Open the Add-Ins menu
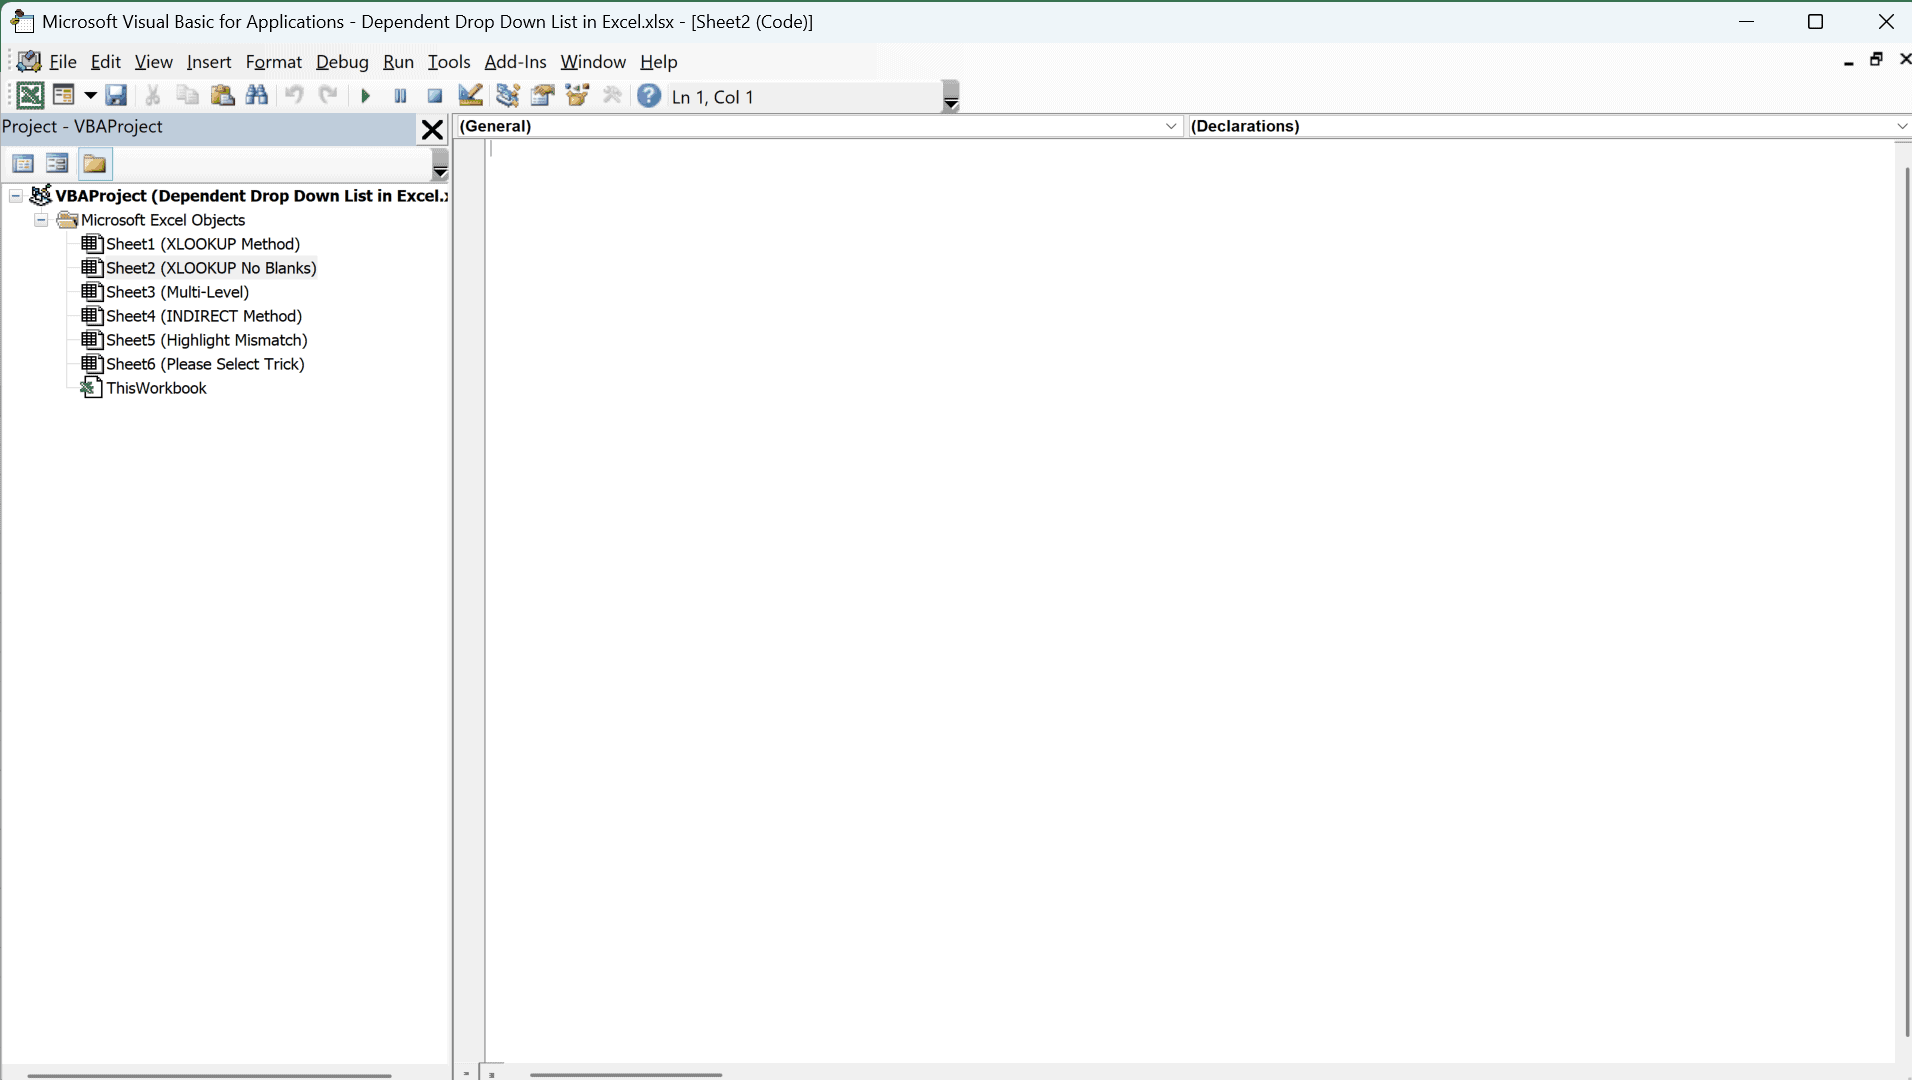 pos(515,62)
